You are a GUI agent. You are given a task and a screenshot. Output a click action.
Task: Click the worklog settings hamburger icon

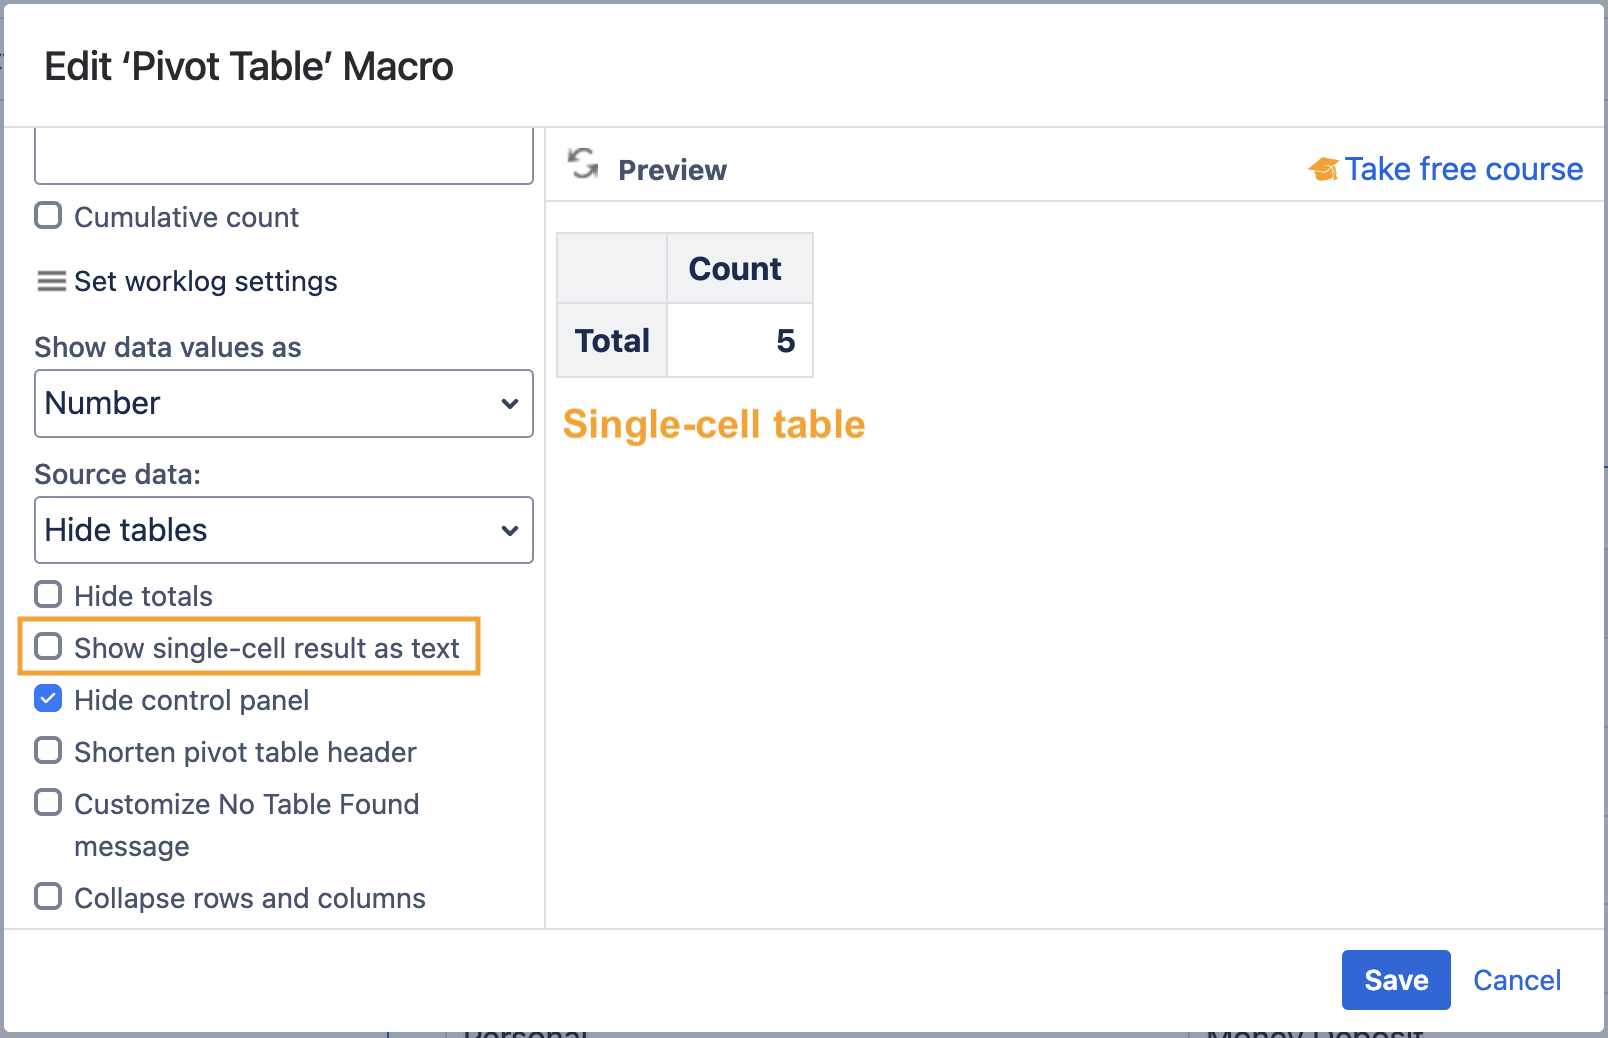(x=51, y=282)
